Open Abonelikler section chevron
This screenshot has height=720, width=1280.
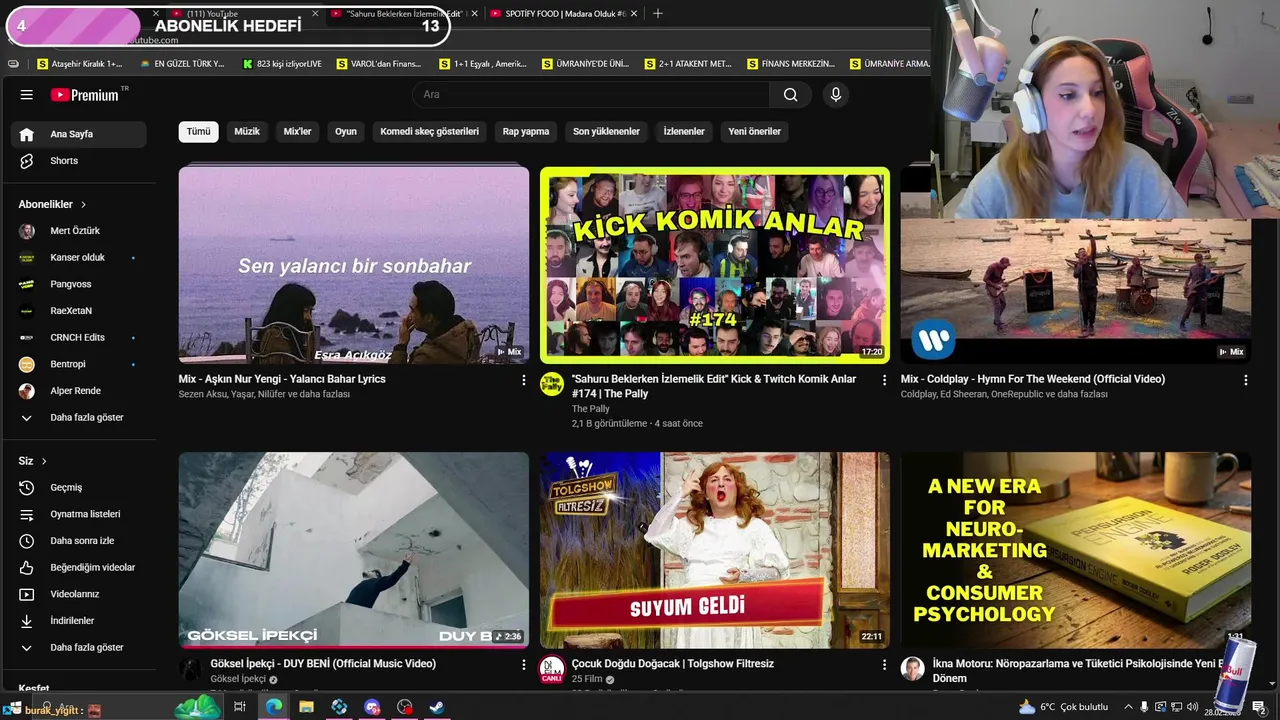[83, 204]
